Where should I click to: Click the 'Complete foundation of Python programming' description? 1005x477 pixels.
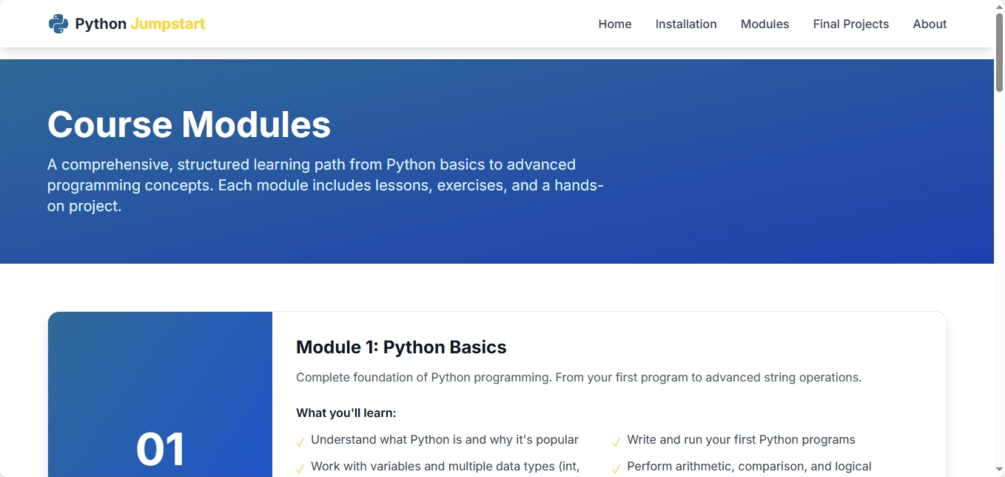[578, 377]
